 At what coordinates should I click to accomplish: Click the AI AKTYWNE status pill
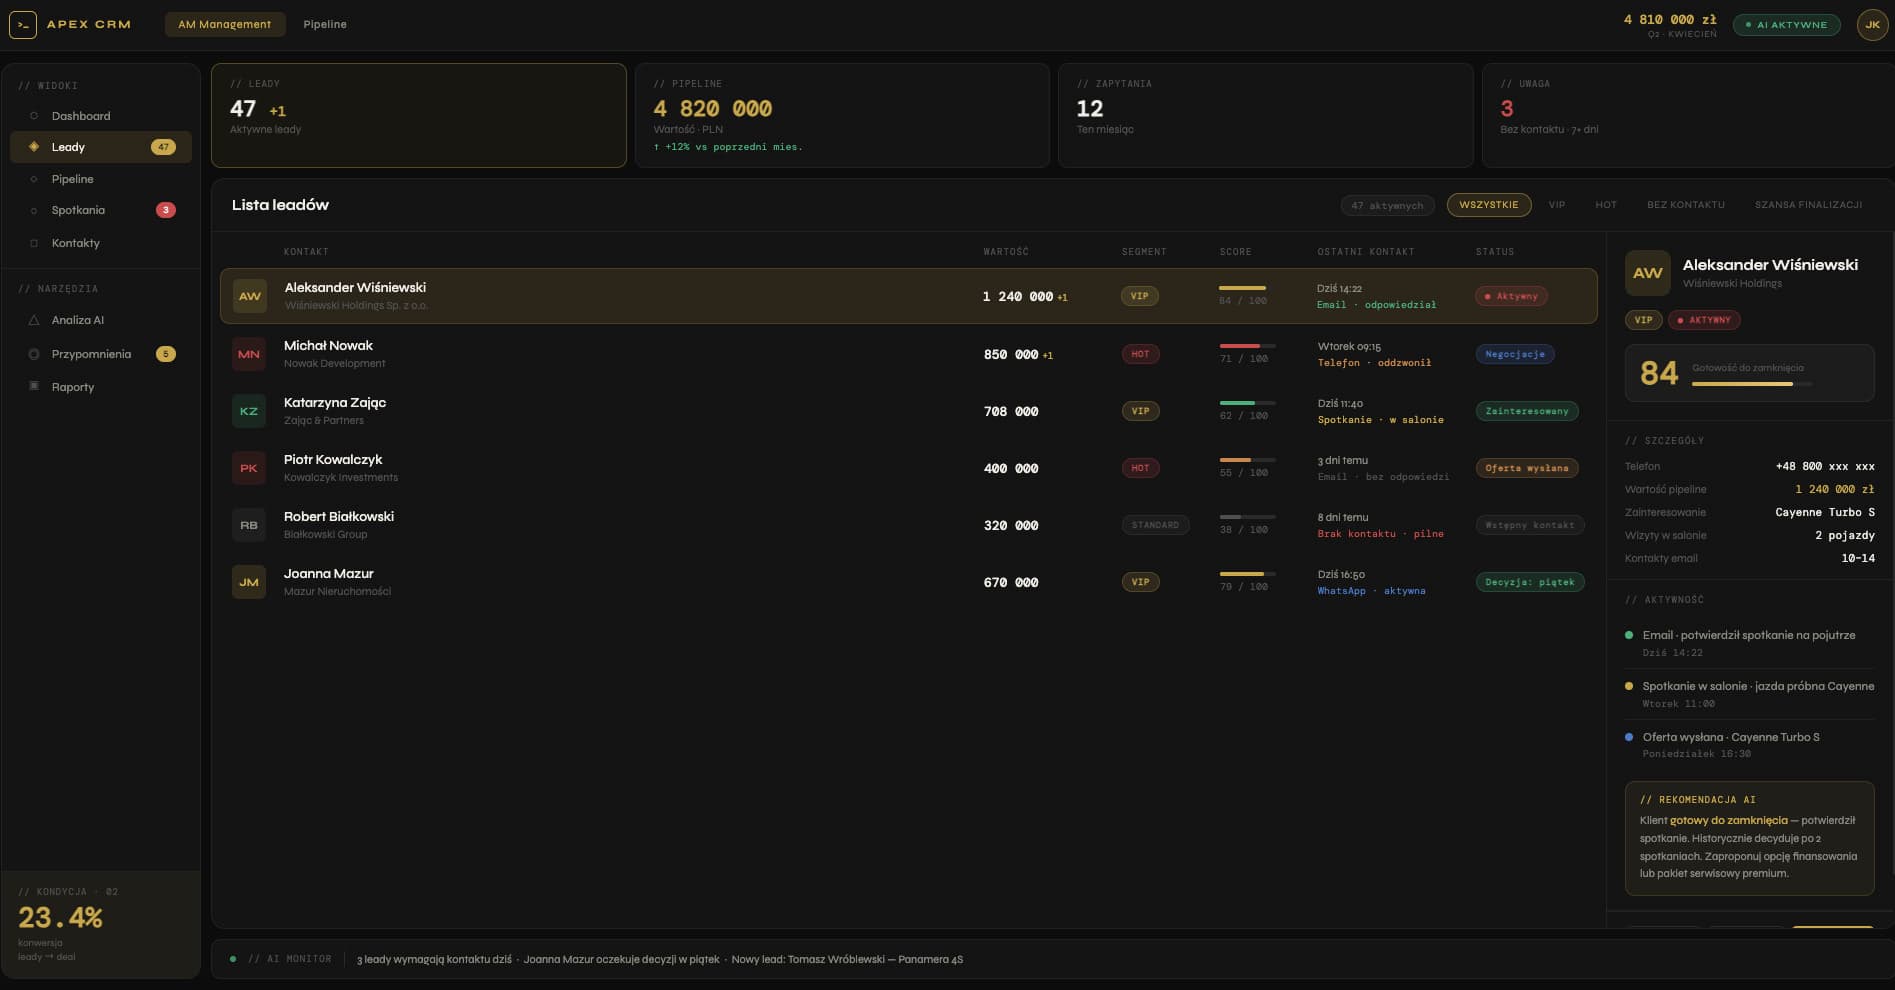[1787, 24]
